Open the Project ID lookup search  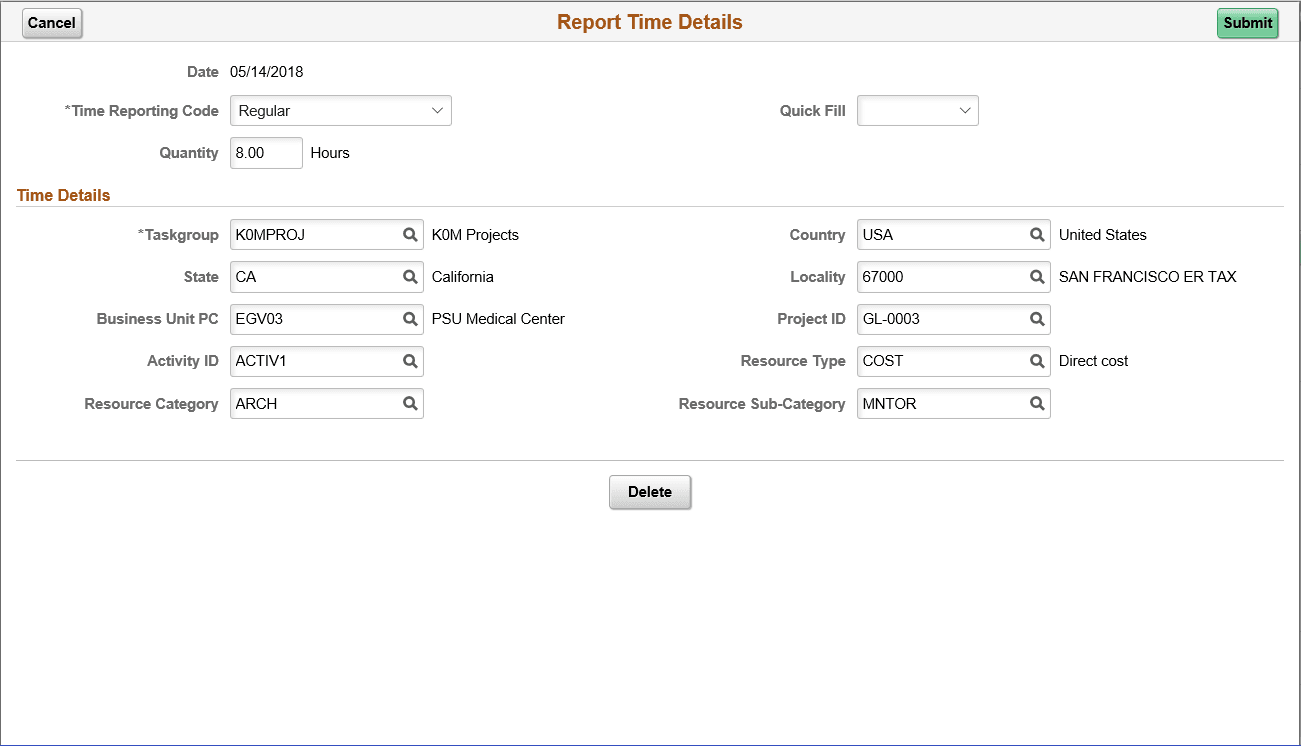pyautogui.click(x=1037, y=319)
